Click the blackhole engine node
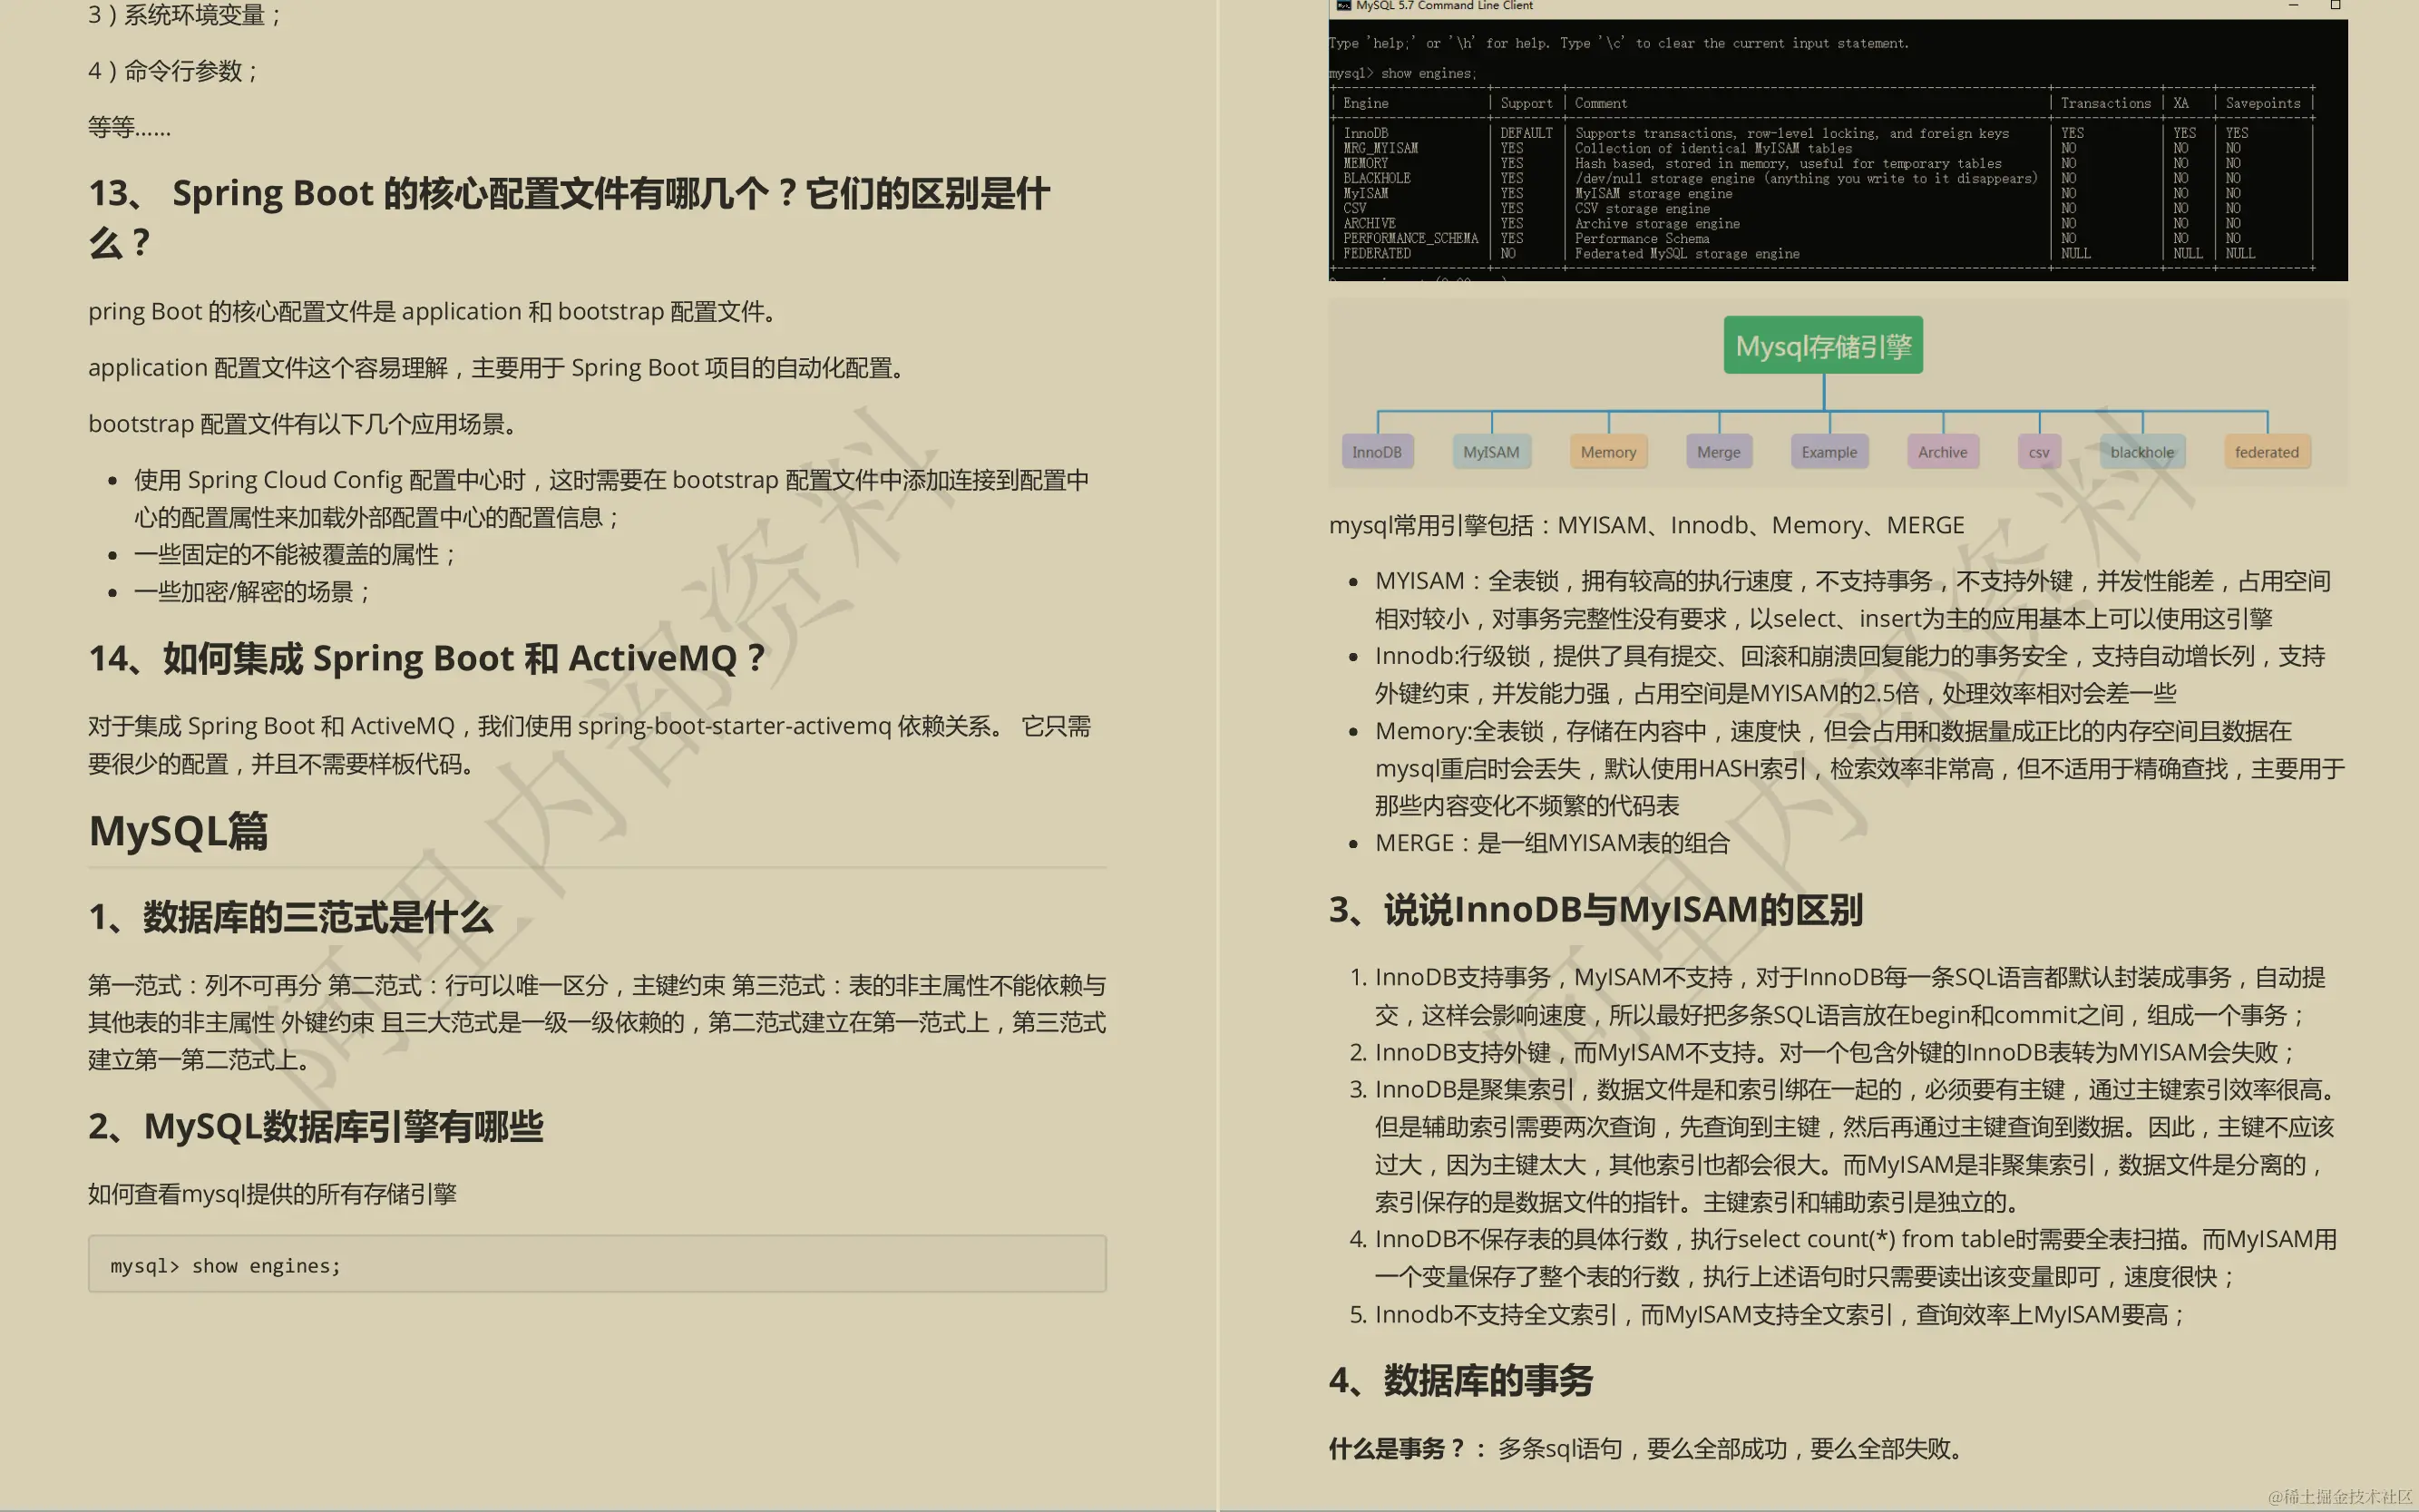 (2143, 451)
